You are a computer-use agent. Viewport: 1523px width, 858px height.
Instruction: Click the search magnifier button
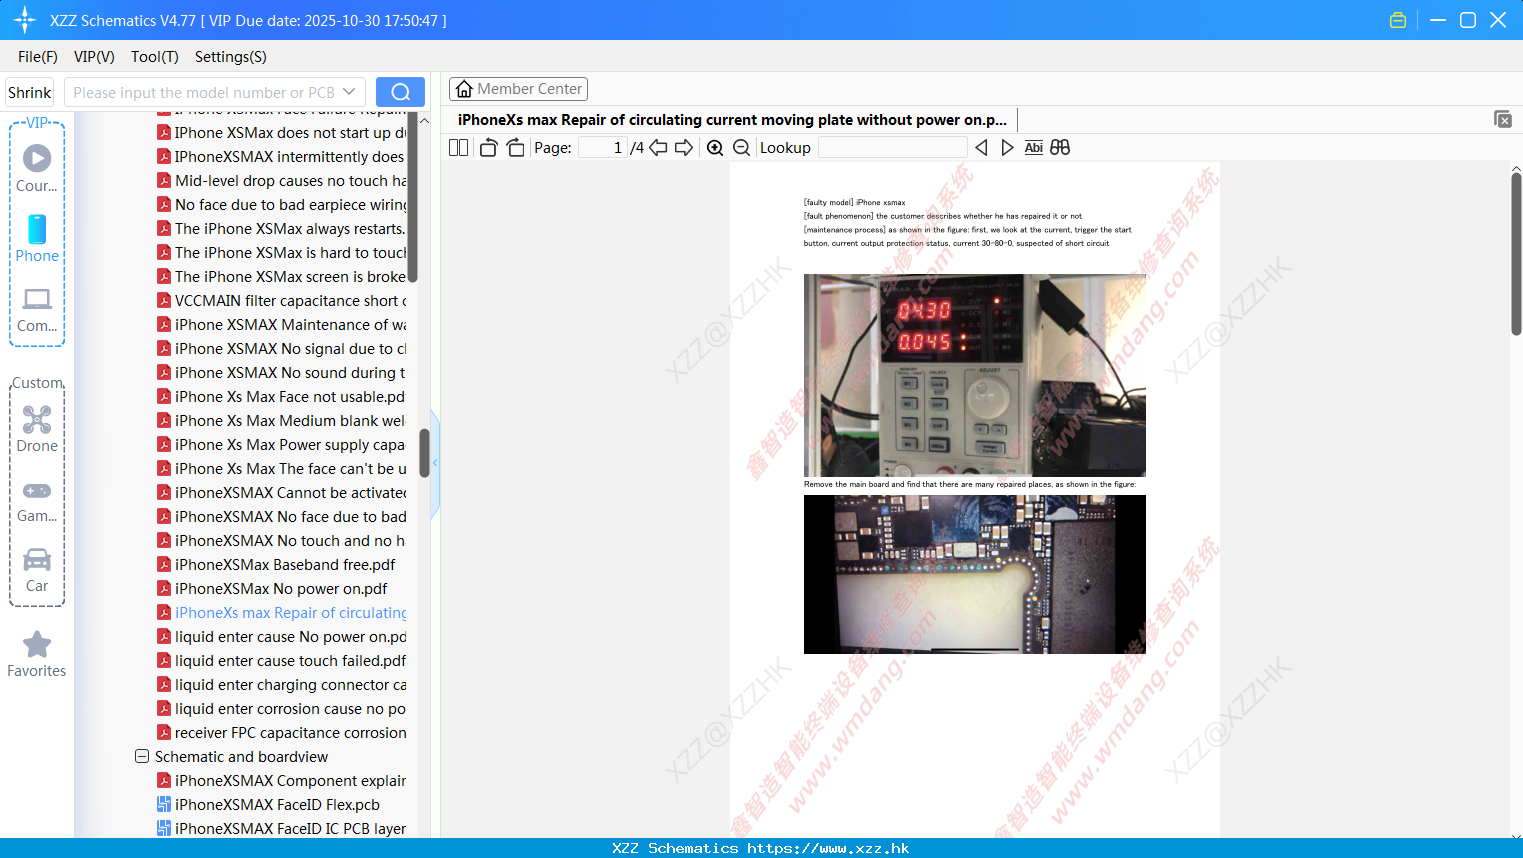(x=400, y=92)
